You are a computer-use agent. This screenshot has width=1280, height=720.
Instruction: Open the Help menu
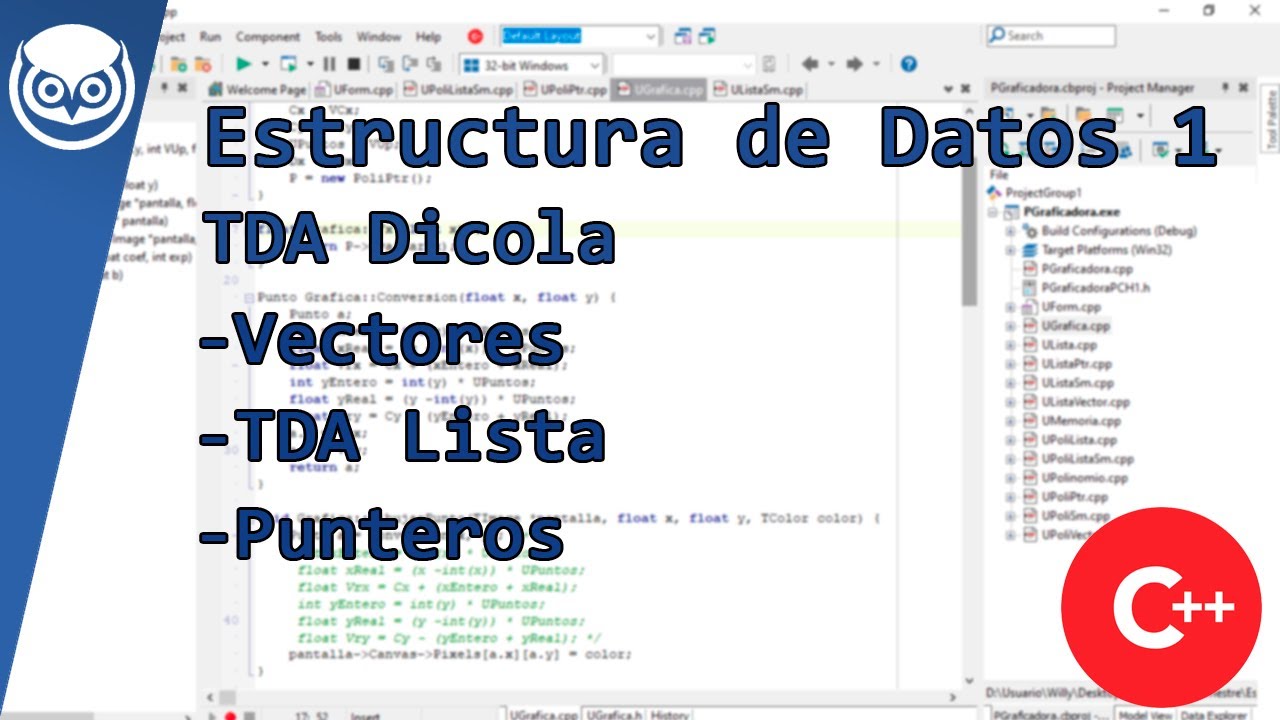click(x=428, y=36)
